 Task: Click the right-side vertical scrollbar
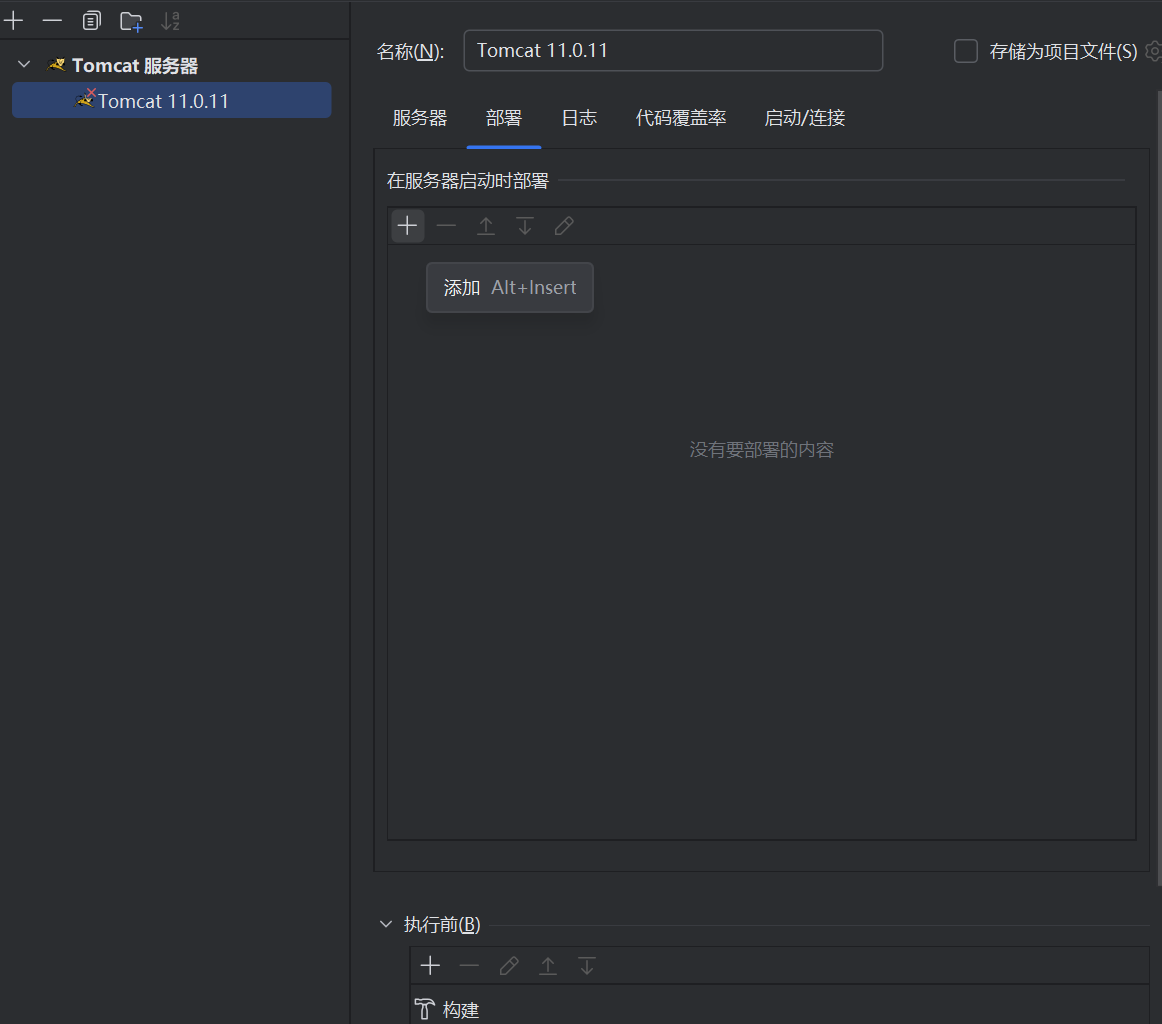point(1159,488)
